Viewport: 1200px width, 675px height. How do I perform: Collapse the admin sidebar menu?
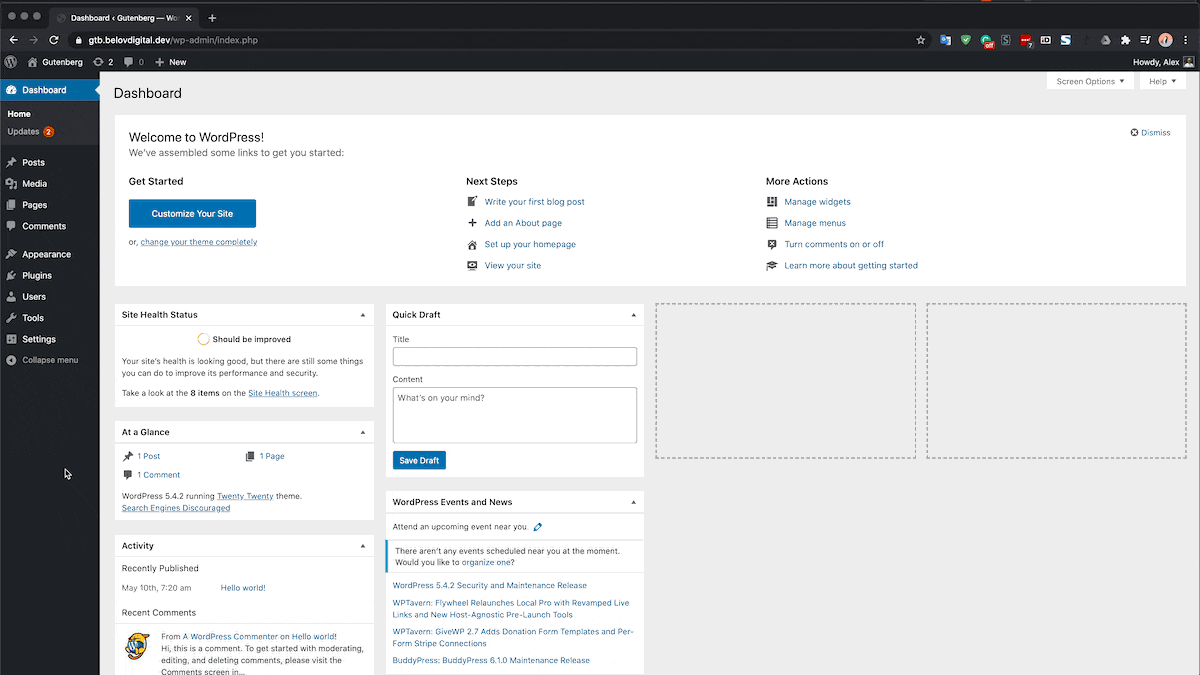(x=42, y=360)
